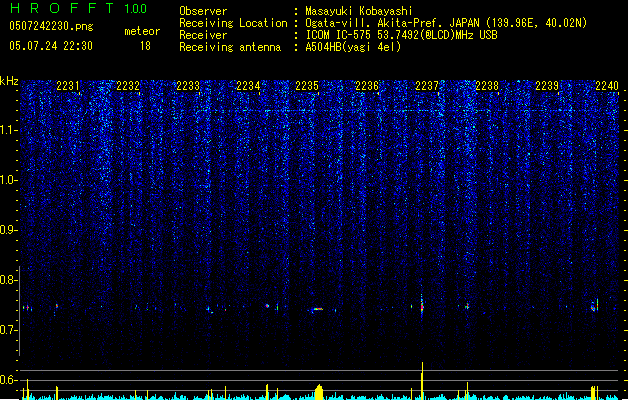
Task: Click the 2239 time marker
Action: point(547,86)
